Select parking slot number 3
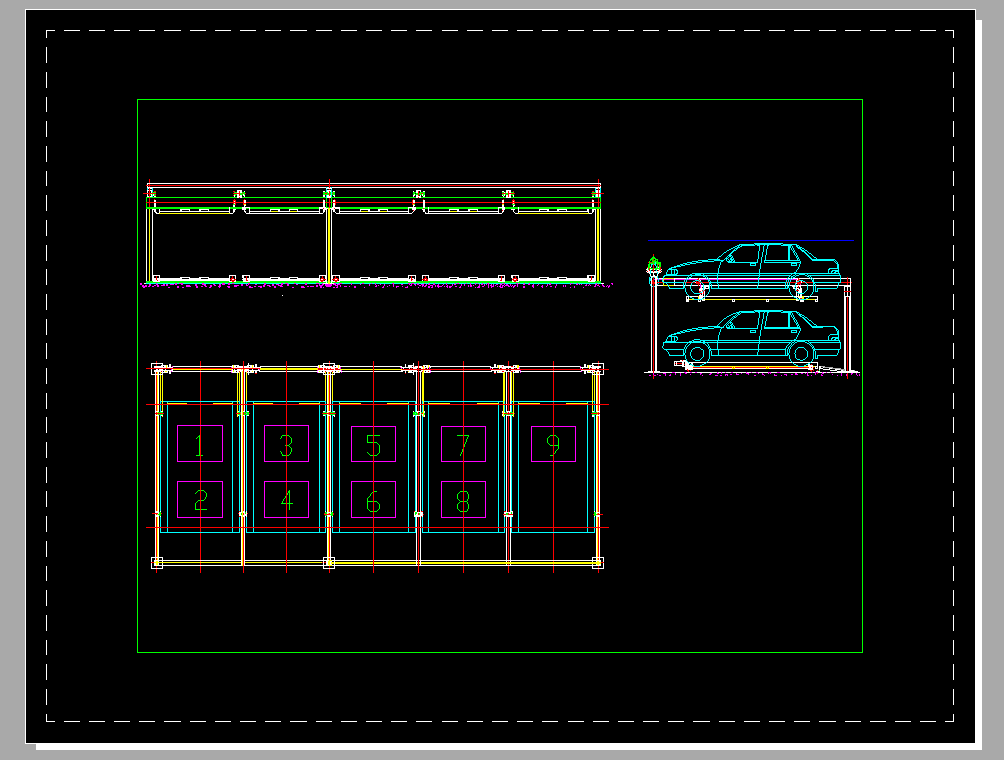This screenshot has width=1004, height=760. coord(286,443)
